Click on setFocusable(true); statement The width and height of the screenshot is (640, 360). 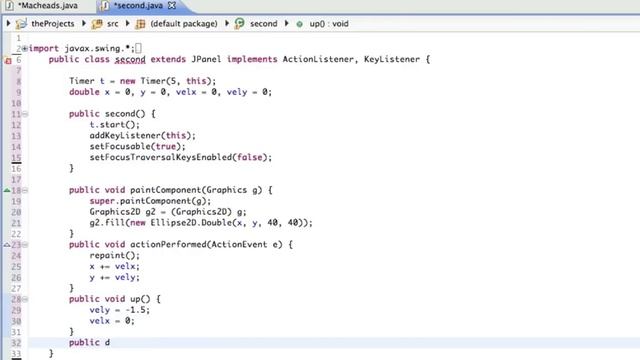(x=137, y=146)
